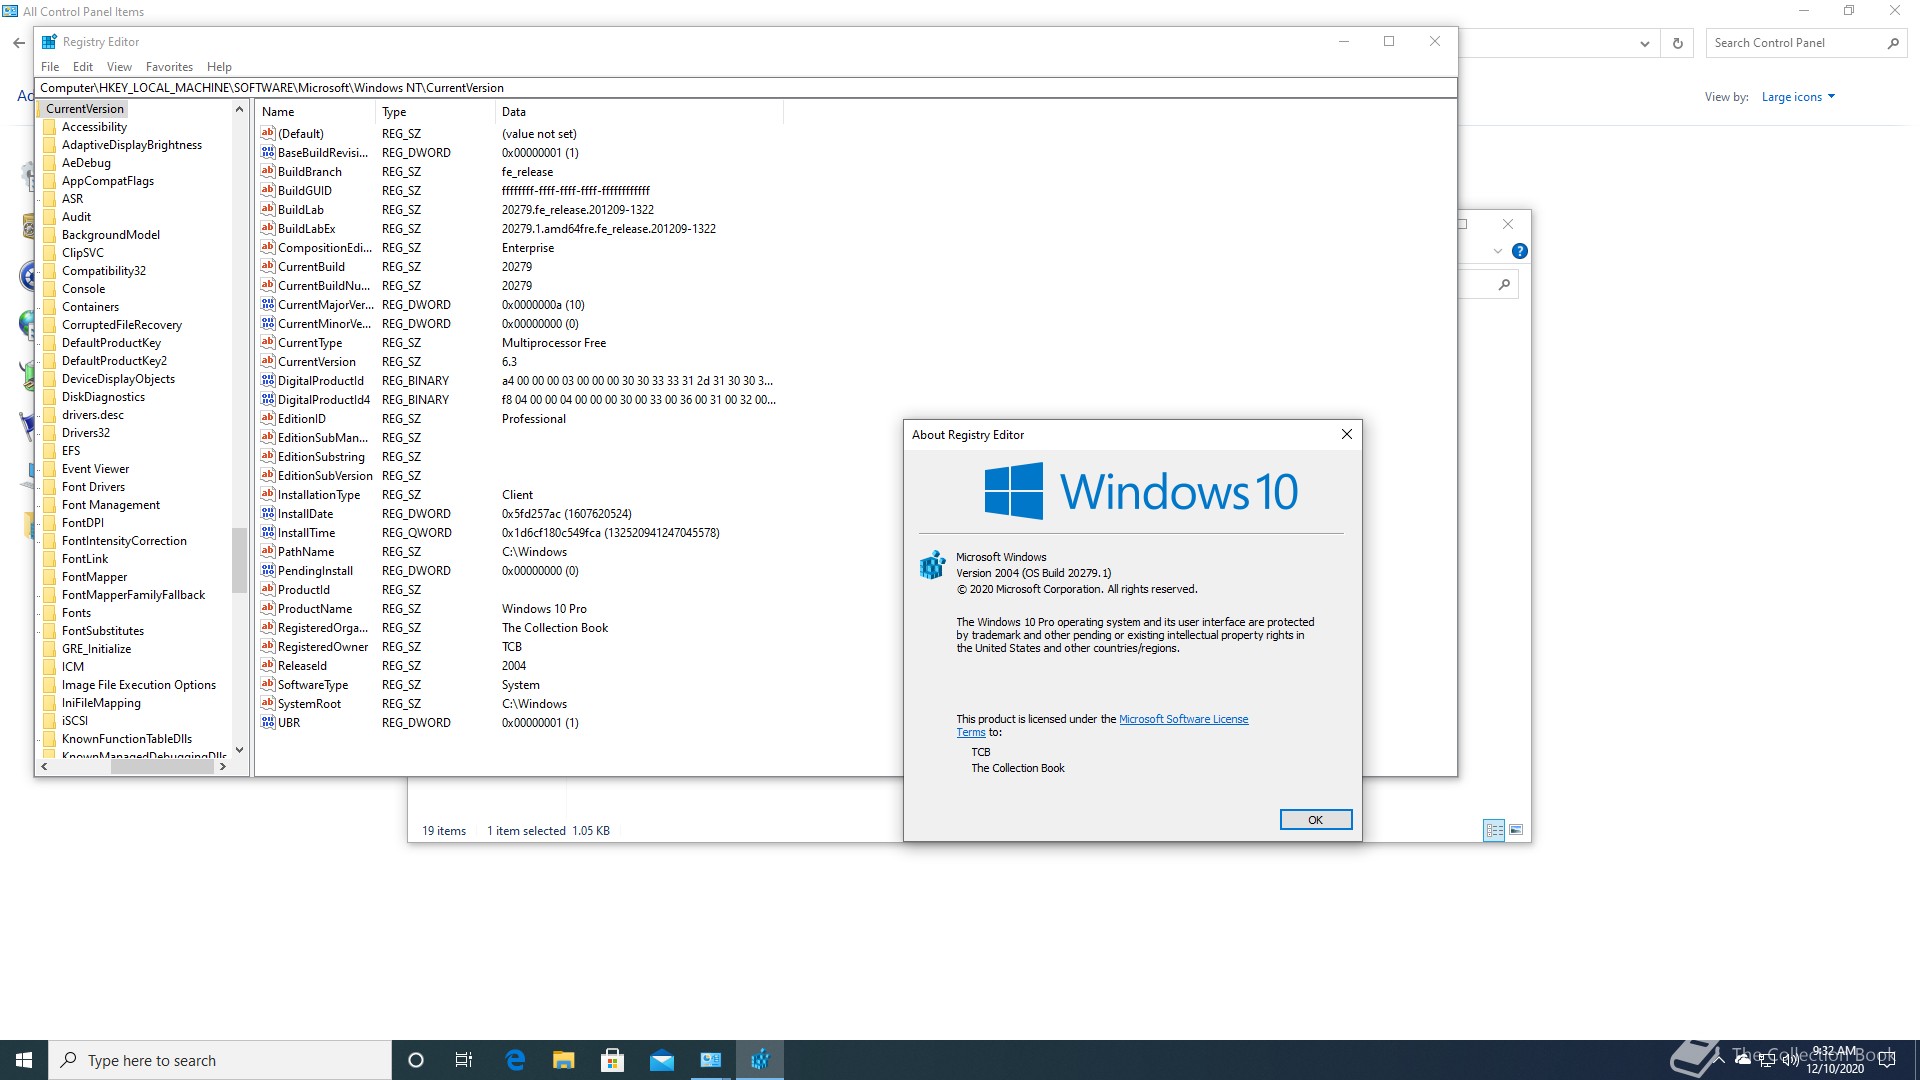Open the Help menu in Registry Editor
Screen dimensions: 1920x1080
point(219,67)
